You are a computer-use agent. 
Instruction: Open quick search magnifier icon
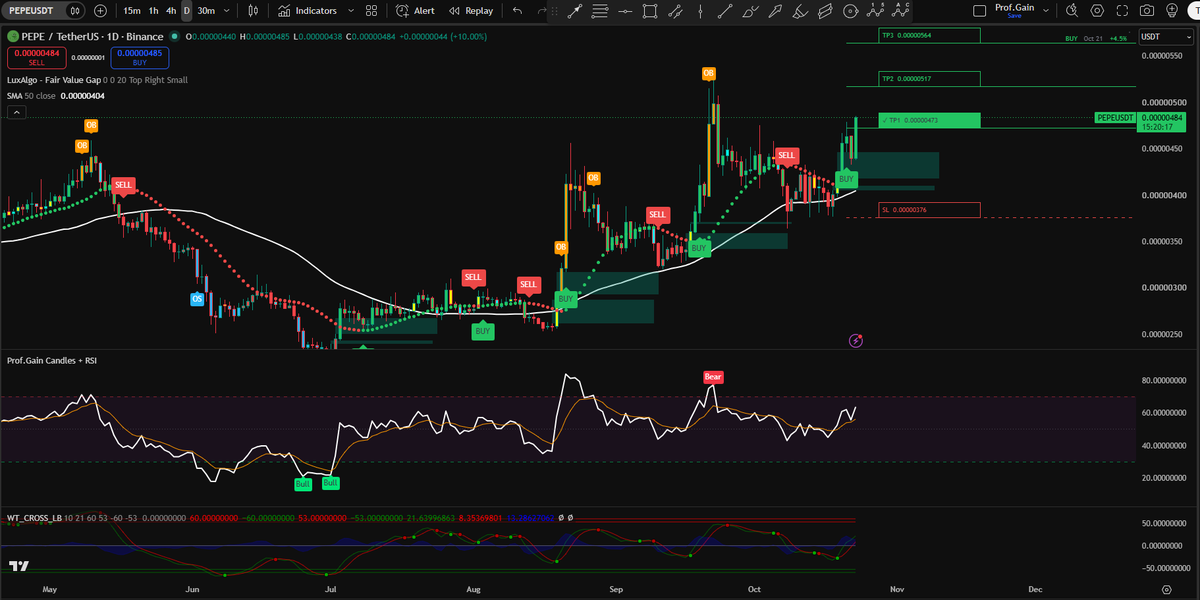pos(1071,10)
